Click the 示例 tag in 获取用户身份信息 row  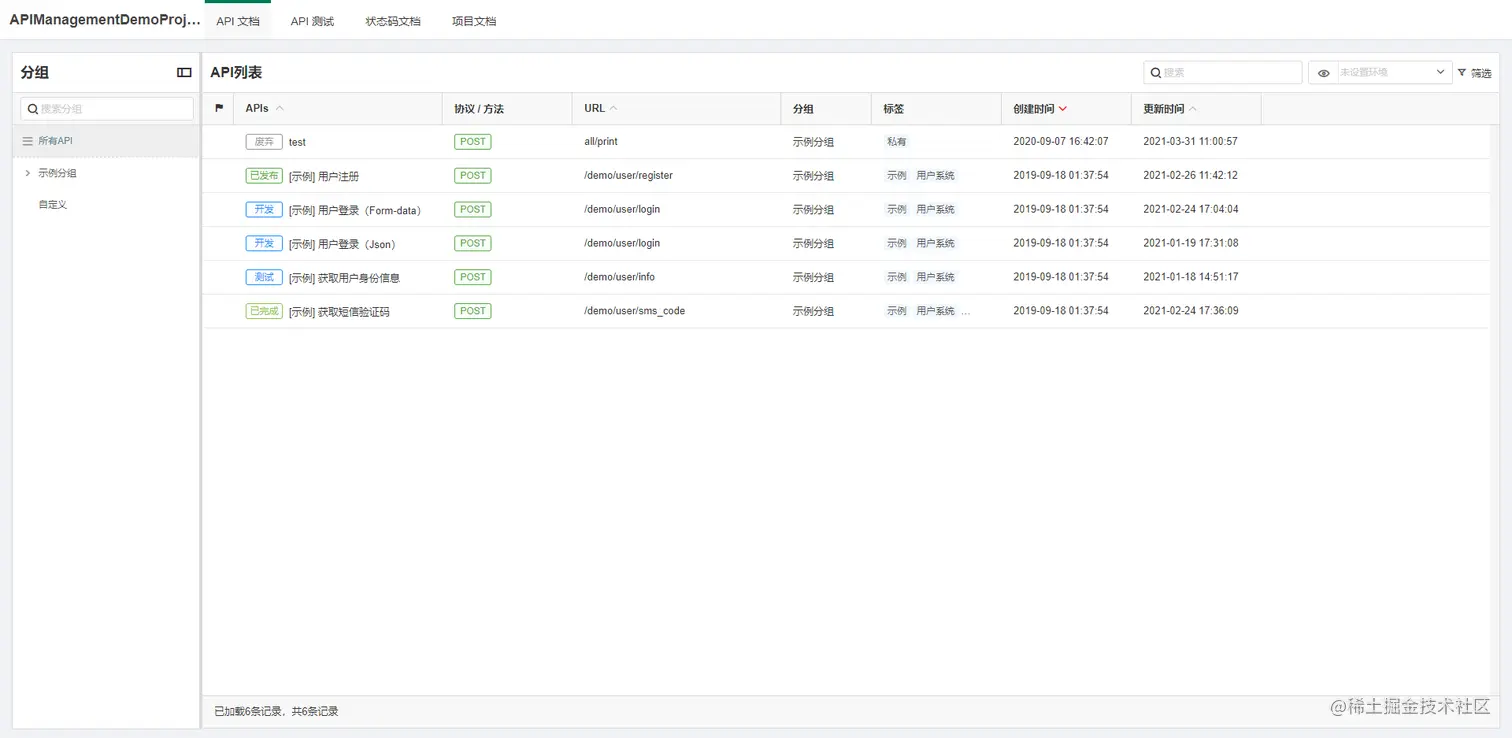(897, 277)
